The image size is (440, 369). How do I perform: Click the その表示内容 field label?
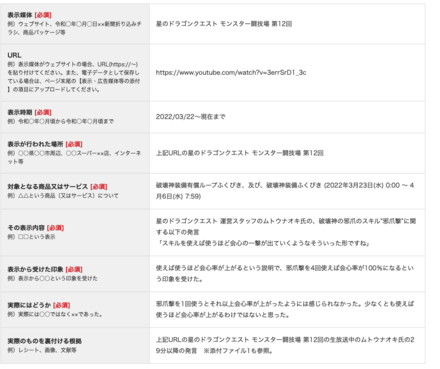pyautogui.click(x=26, y=228)
